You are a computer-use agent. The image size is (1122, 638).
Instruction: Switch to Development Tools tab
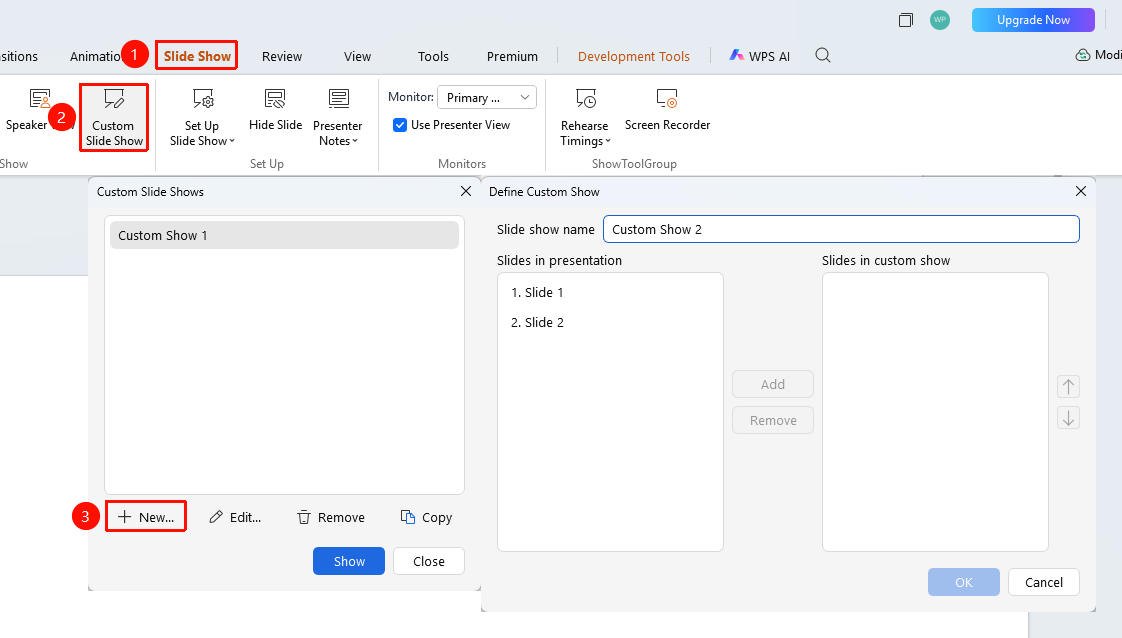click(x=634, y=57)
